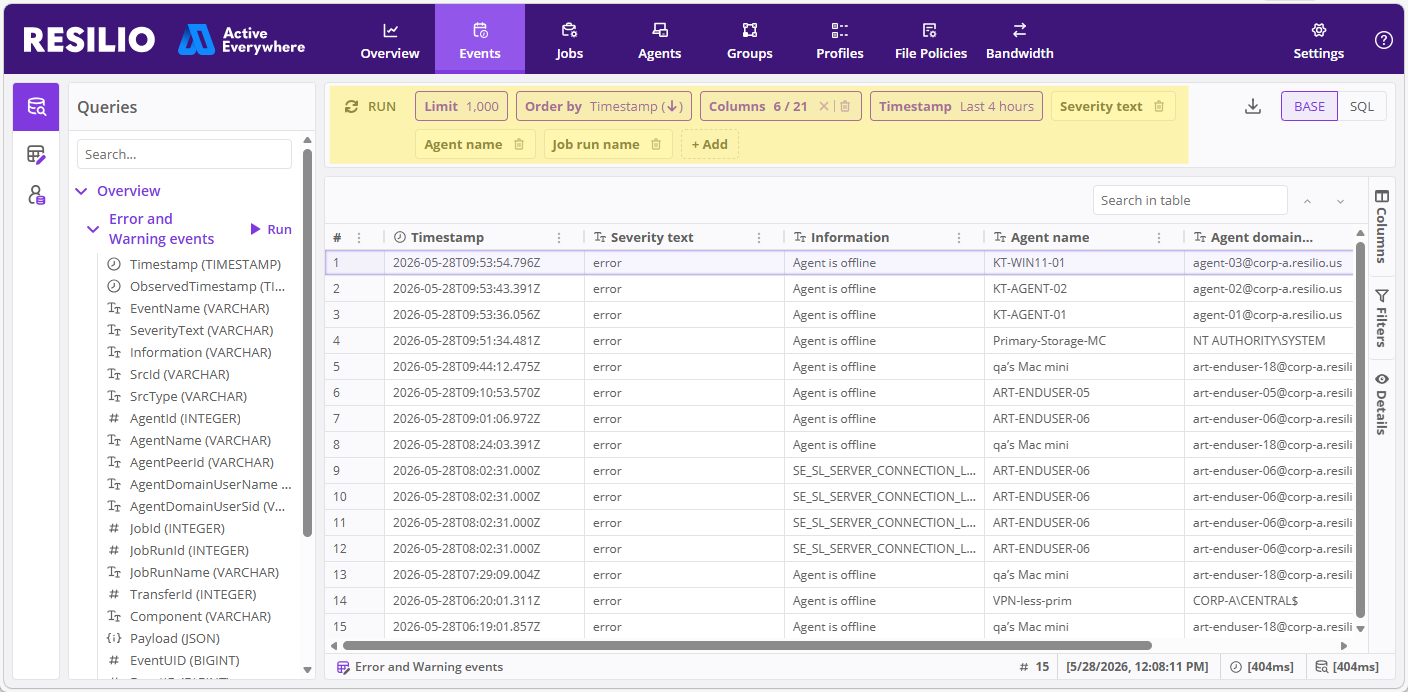Select Timestamp (TIMESTAMP) field
This screenshot has width=1408, height=692.
205,264
